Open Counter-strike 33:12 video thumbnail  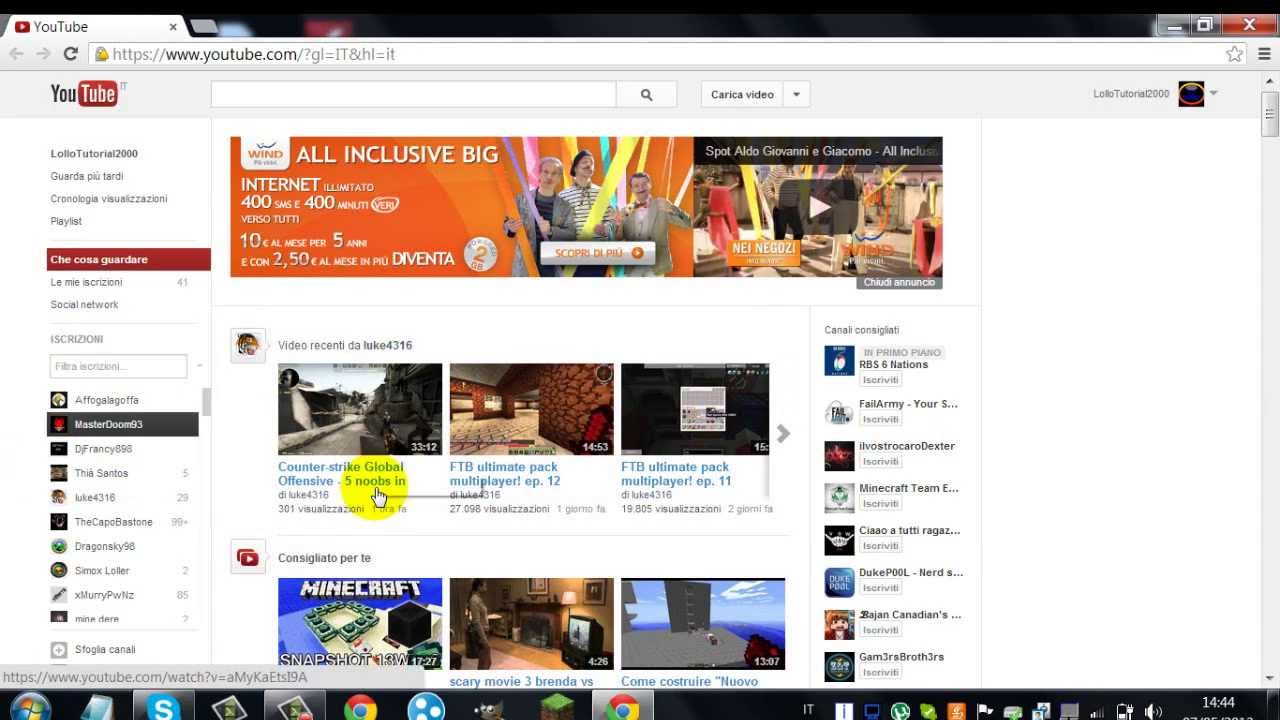[360, 409]
